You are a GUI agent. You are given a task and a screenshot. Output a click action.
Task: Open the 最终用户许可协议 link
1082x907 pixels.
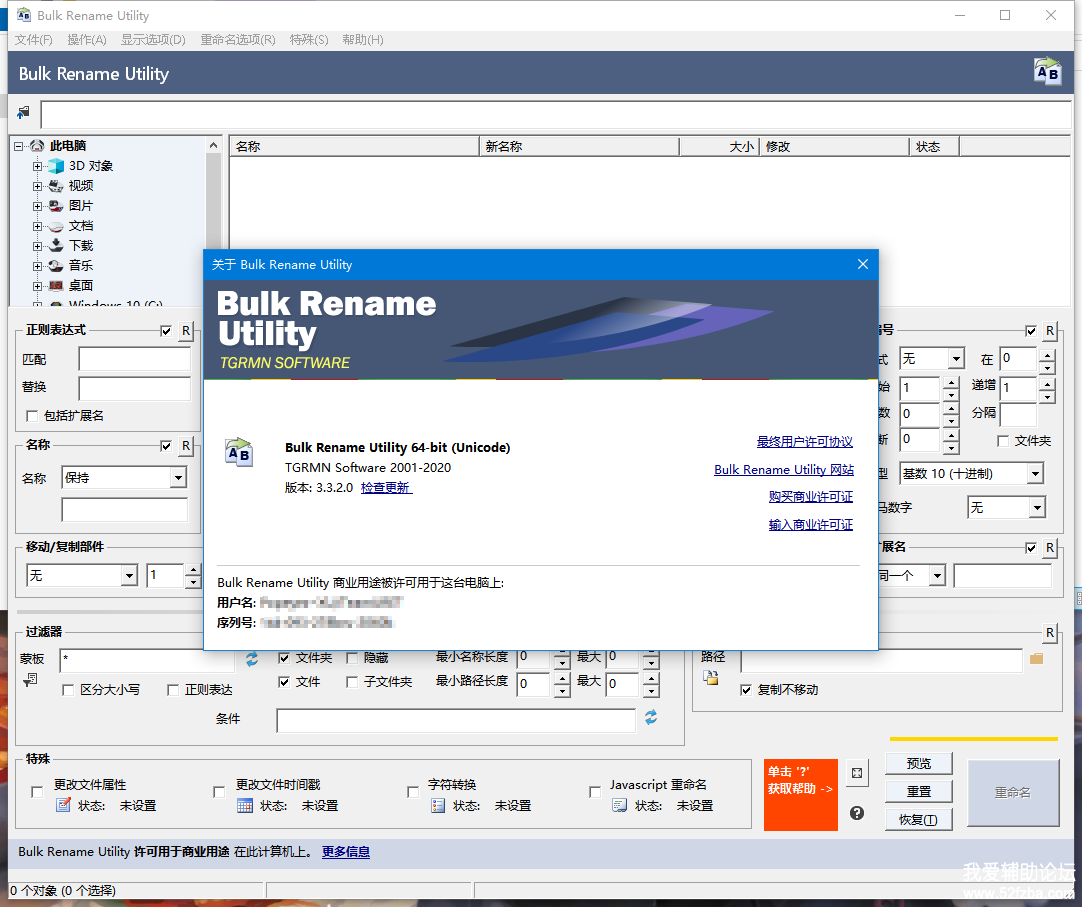click(x=805, y=442)
